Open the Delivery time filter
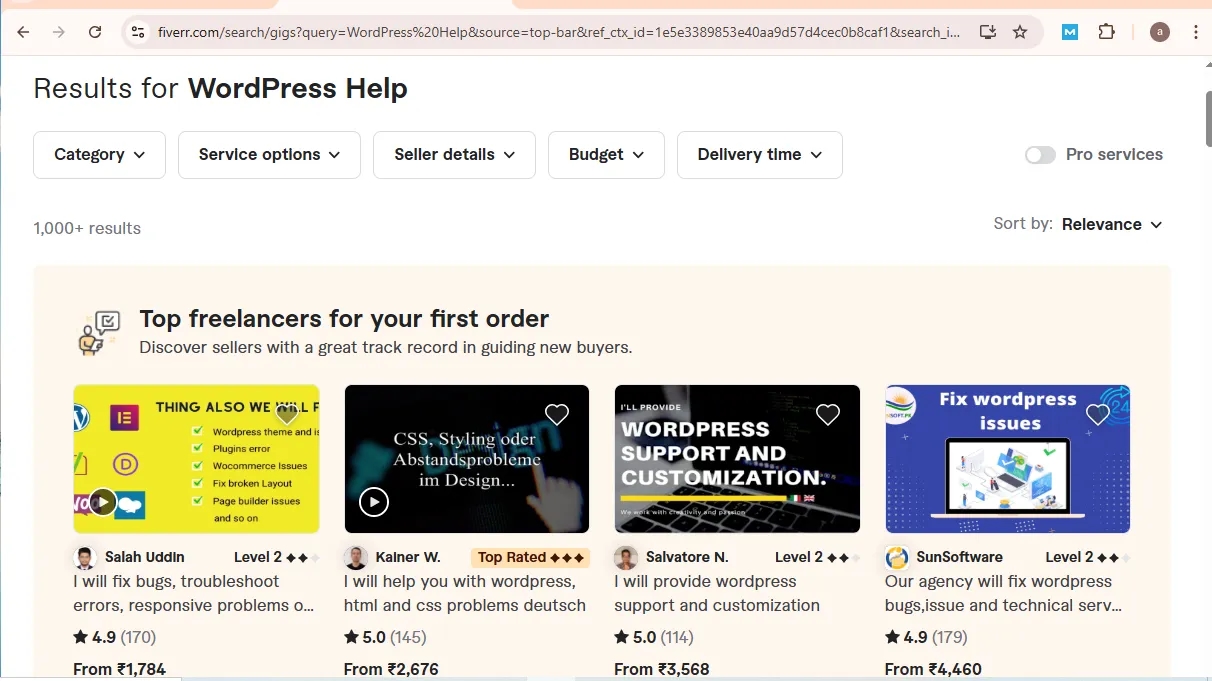The width and height of the screenshot is (1212, 681). 760,155
